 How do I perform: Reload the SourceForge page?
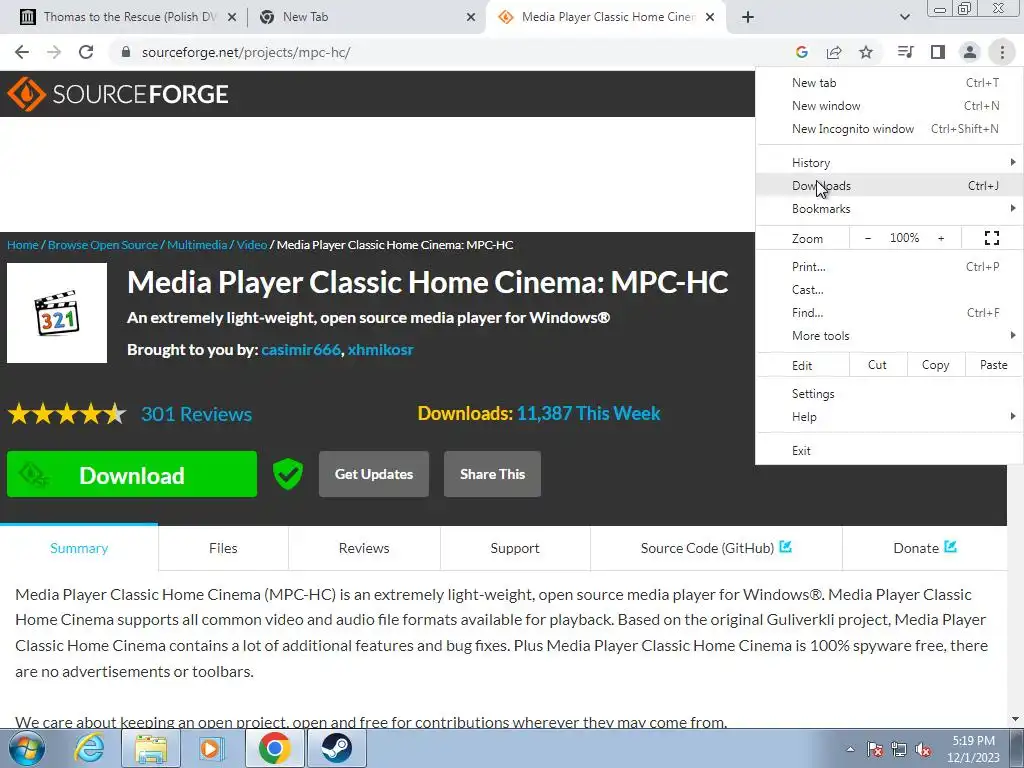[86, 52]
